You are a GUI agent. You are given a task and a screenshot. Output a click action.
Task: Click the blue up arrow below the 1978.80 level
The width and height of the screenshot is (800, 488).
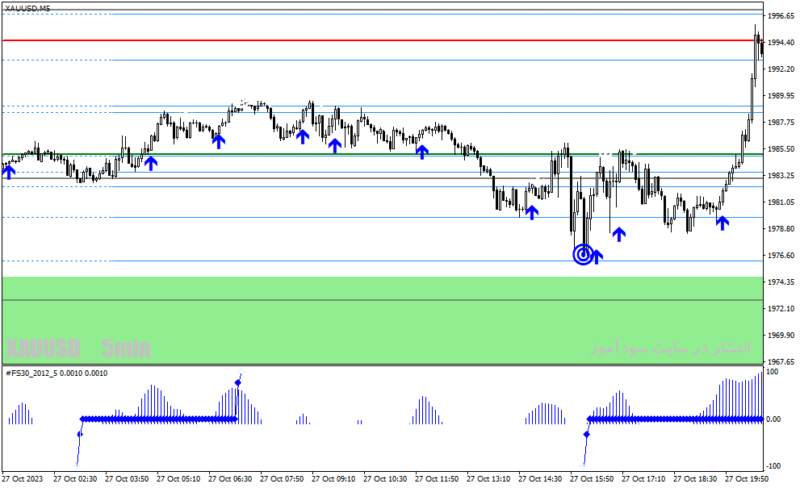(619, 234)
